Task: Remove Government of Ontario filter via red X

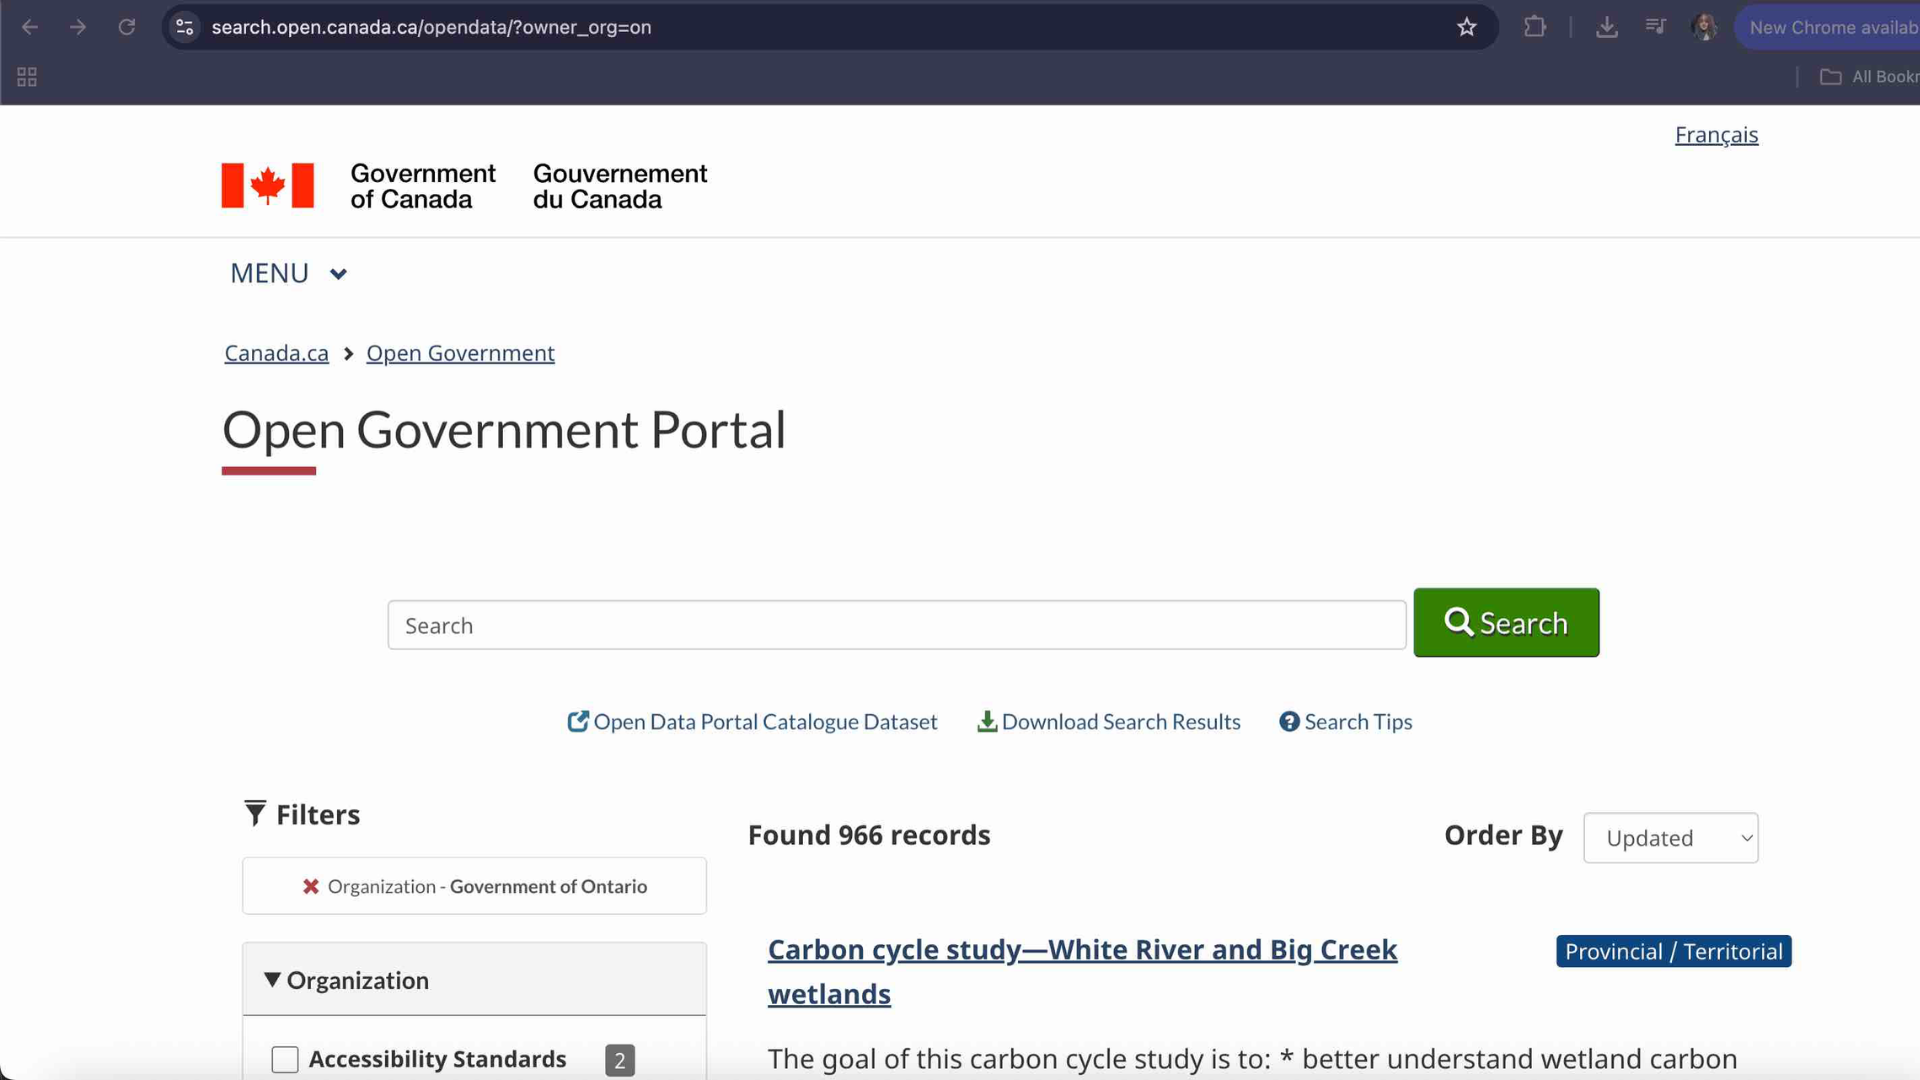Action: pos(311,887)
